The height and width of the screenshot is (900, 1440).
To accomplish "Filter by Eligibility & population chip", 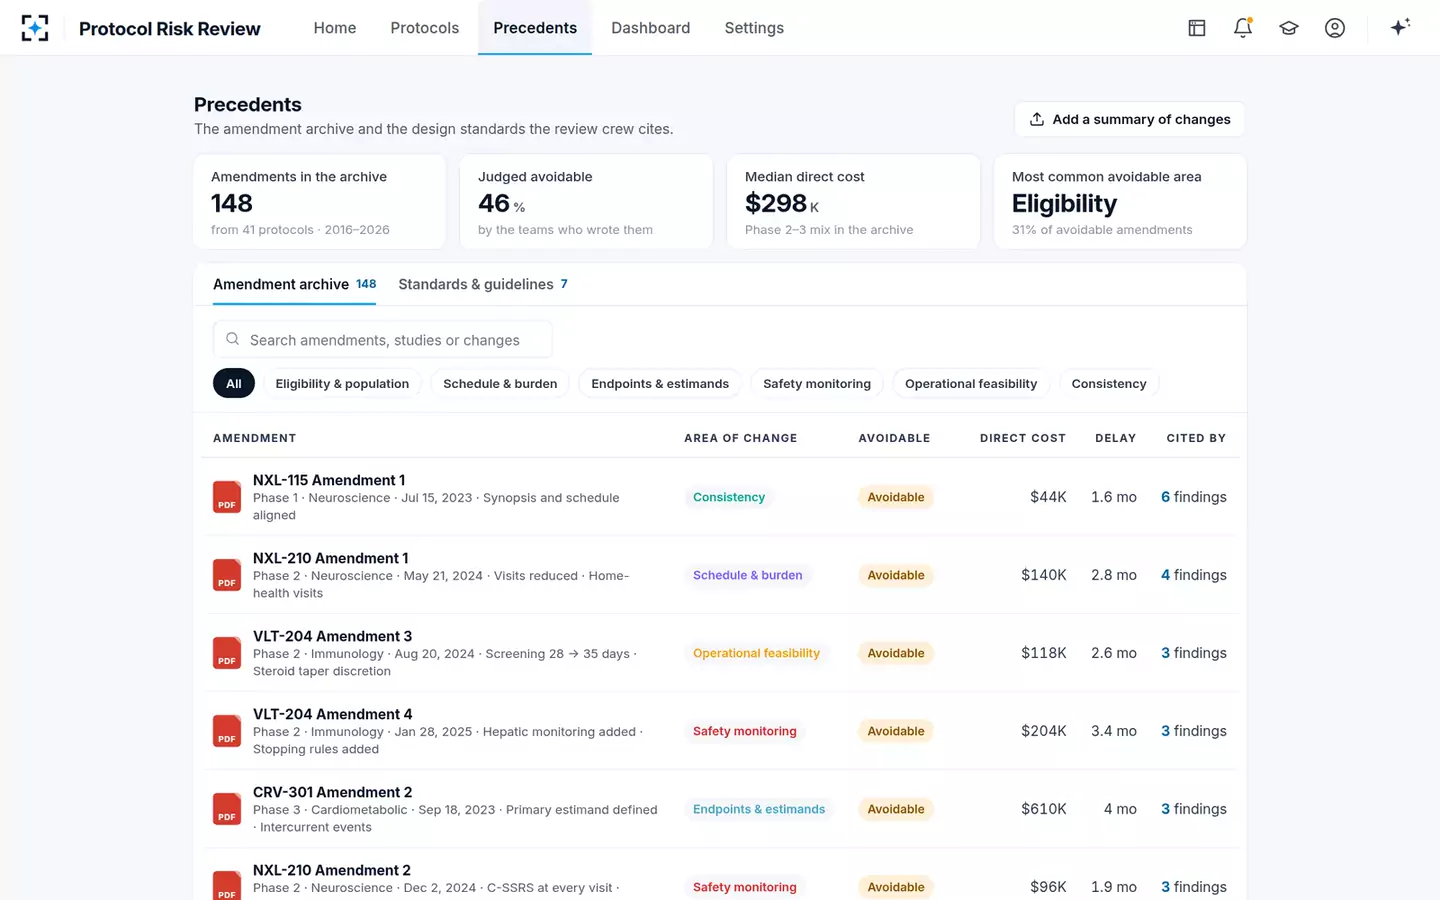I will 342,383.
